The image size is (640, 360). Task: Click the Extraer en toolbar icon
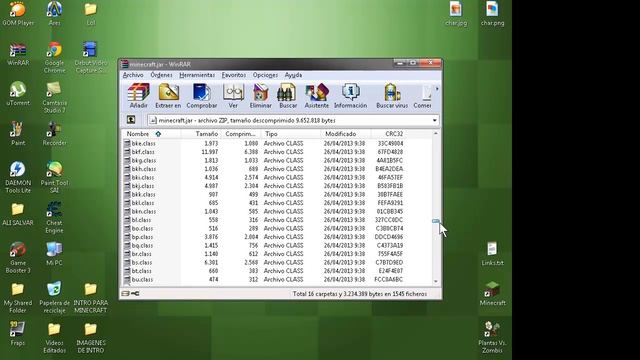[x=168, y=96]
